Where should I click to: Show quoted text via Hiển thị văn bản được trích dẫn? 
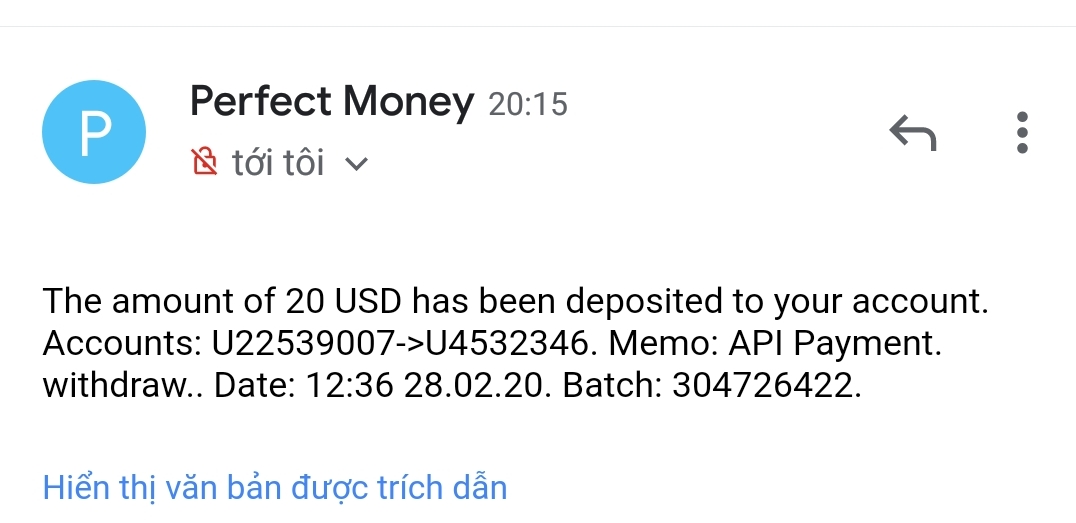[275, 488]
